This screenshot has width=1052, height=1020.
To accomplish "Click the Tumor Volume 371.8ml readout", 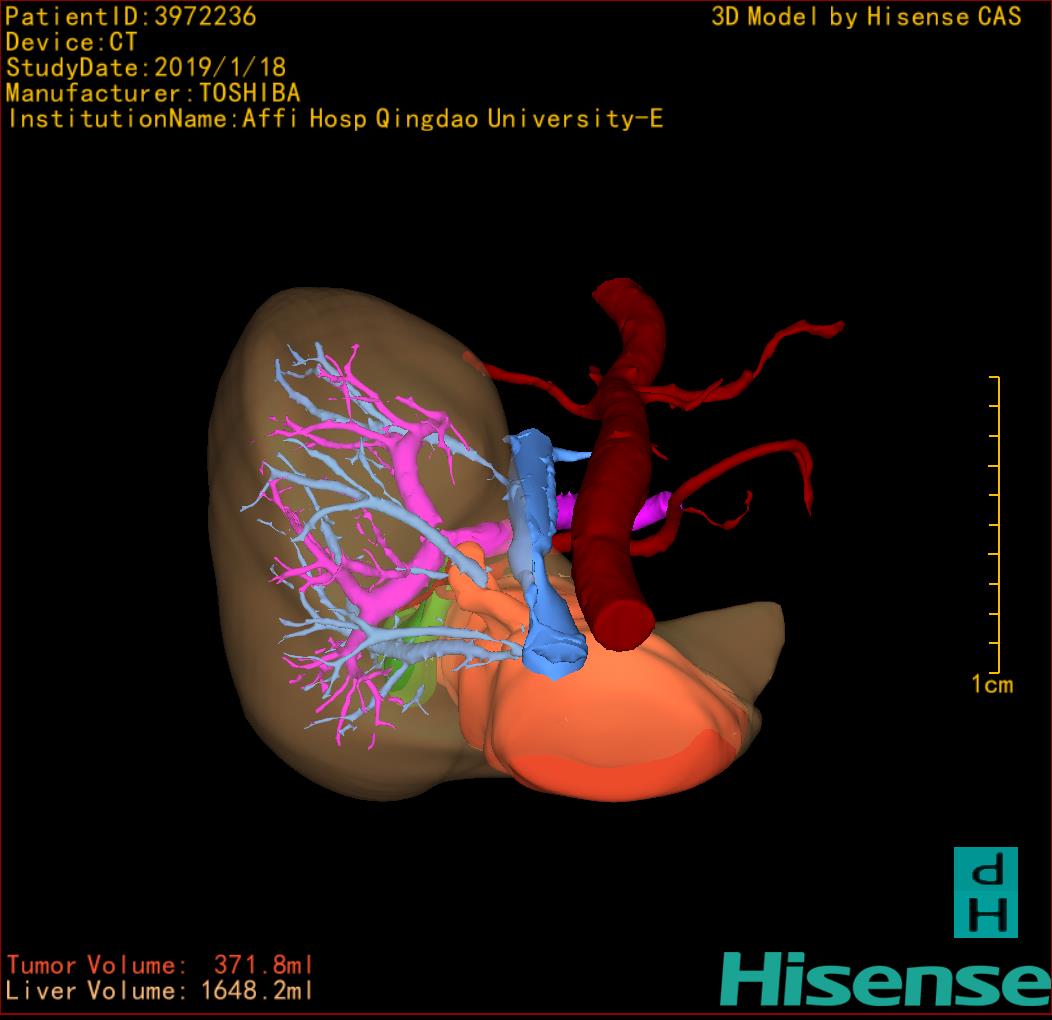I will point(160,965).
